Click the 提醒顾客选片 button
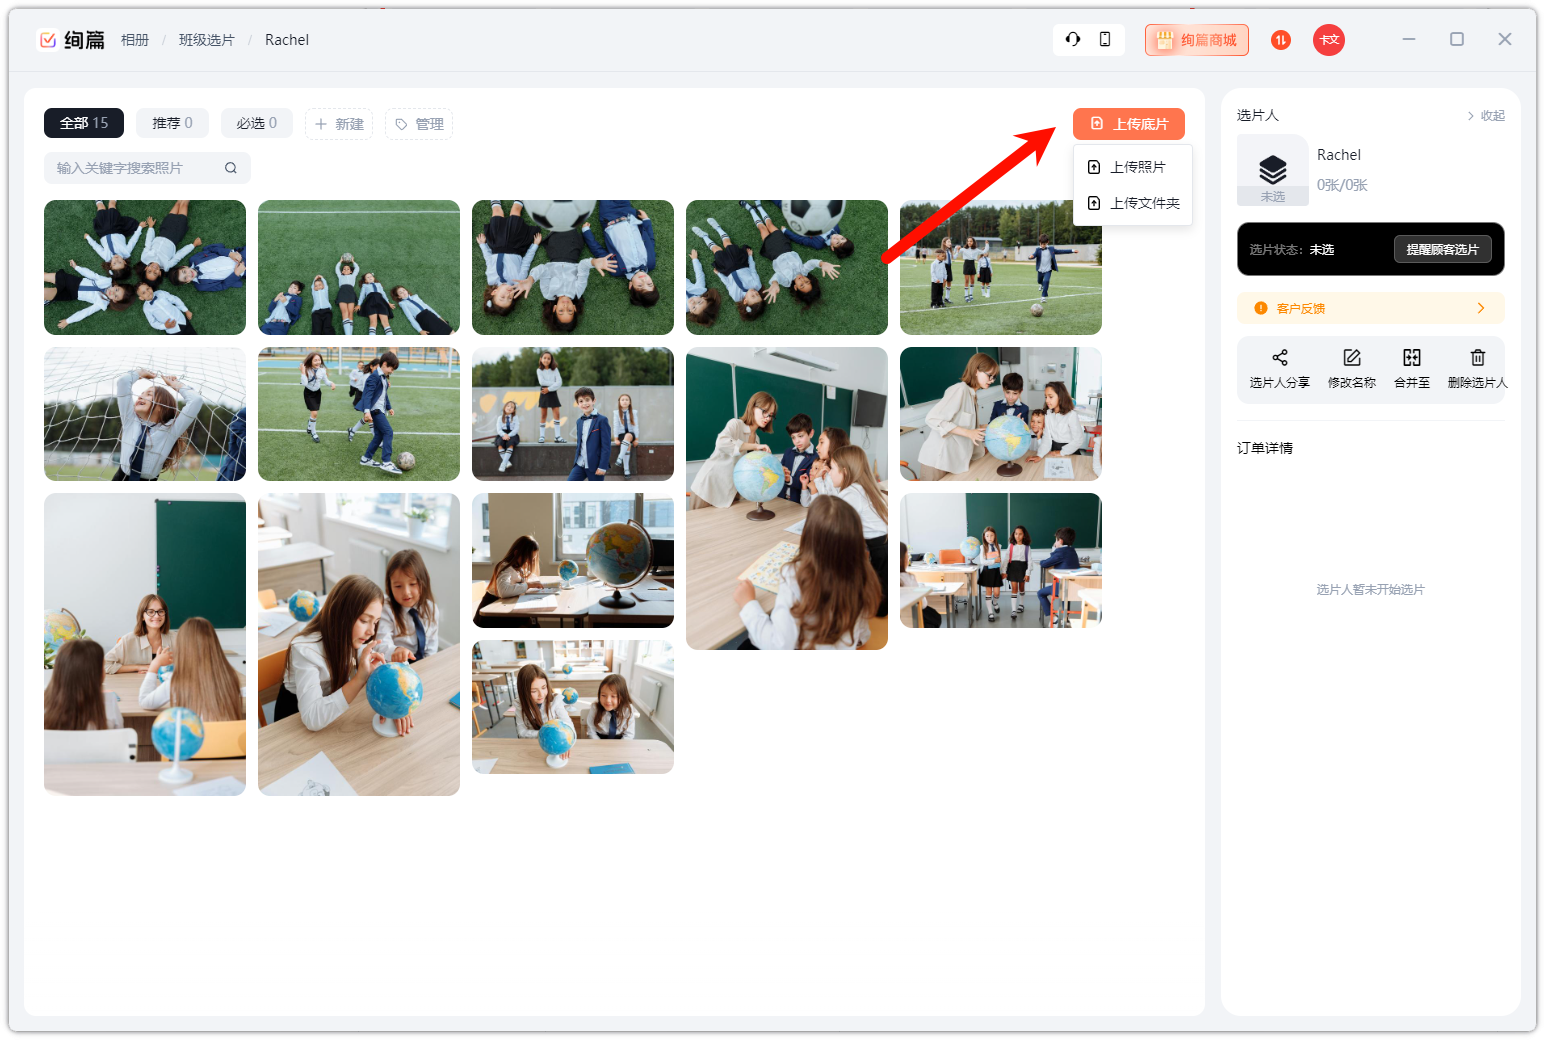The width and height of the screenshot is (1545, 1040). click(x=1442, y=249)
